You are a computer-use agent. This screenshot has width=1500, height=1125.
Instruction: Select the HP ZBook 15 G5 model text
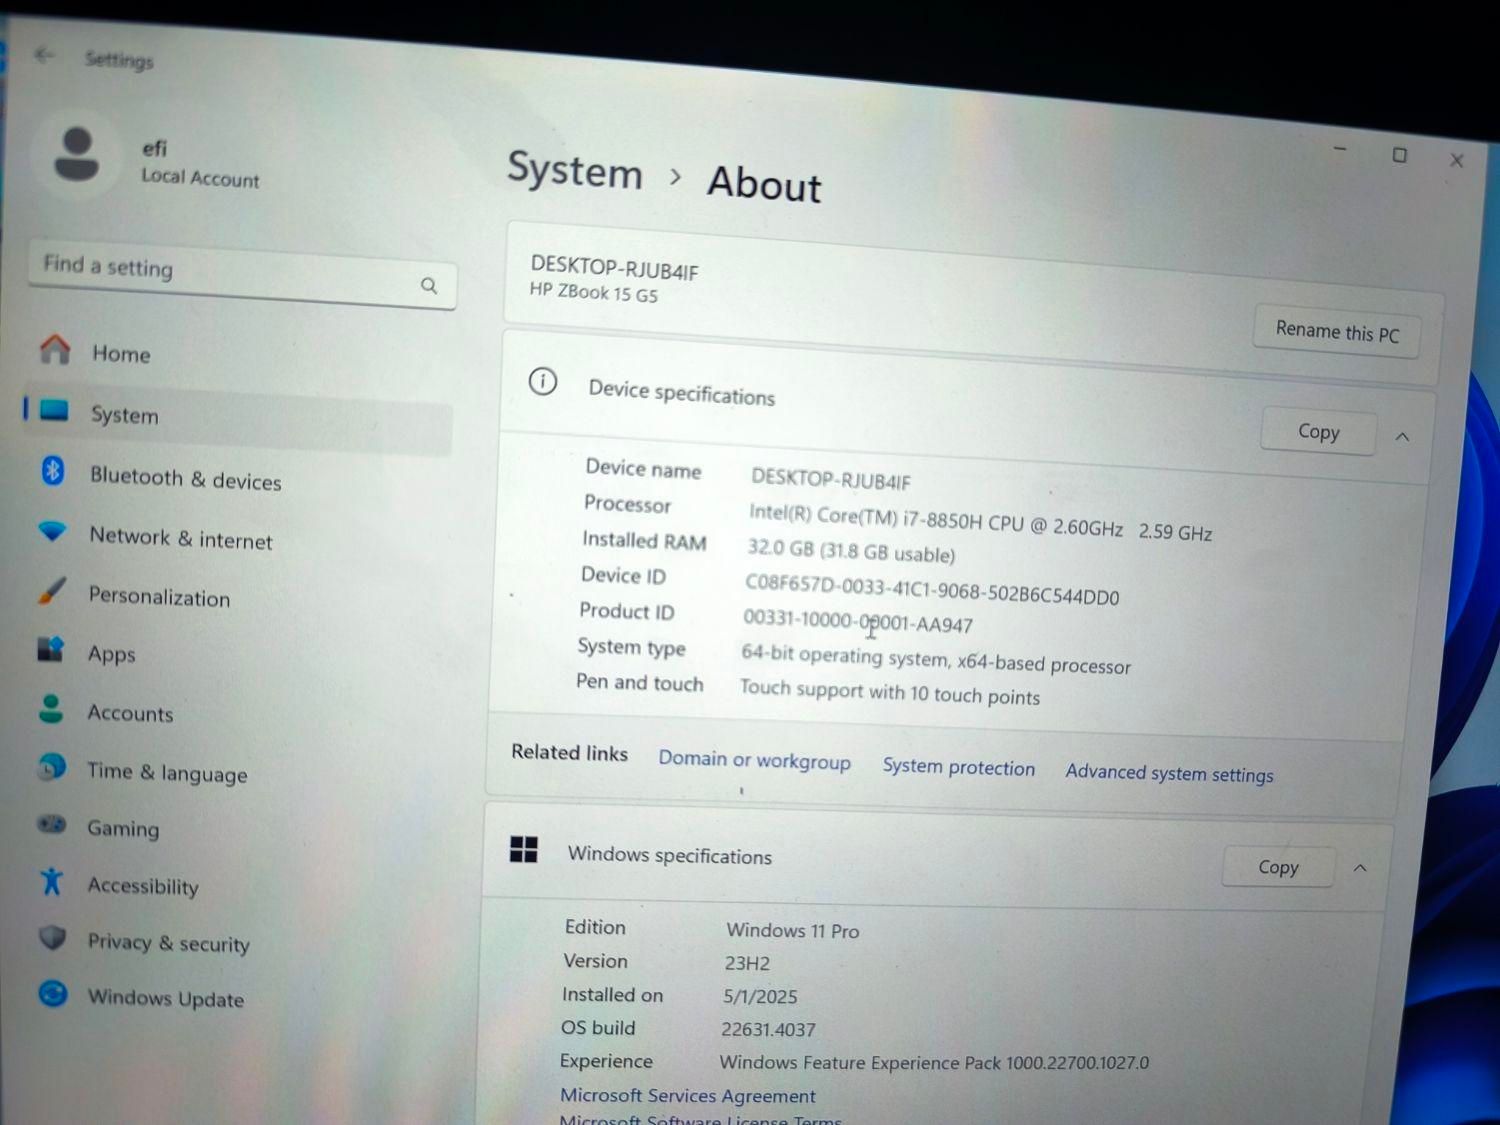[594, 292]
